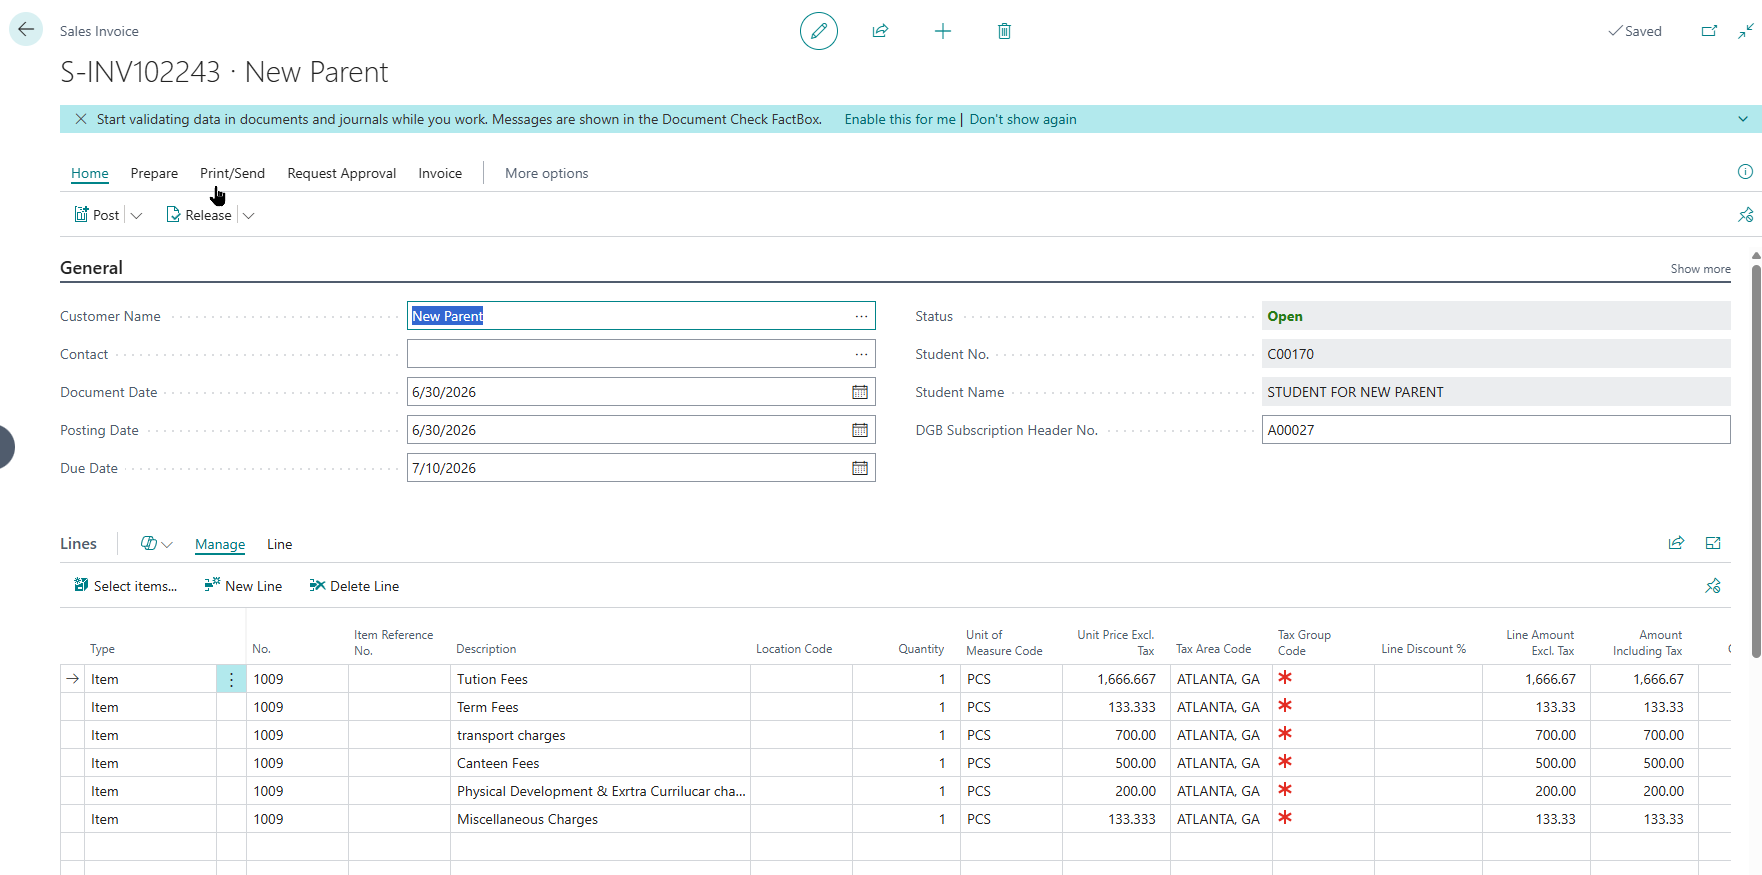Image resolution: width=1762 pixels, height=875 pixels.
Task: Click the share icon in header
Action: (880, 31)
